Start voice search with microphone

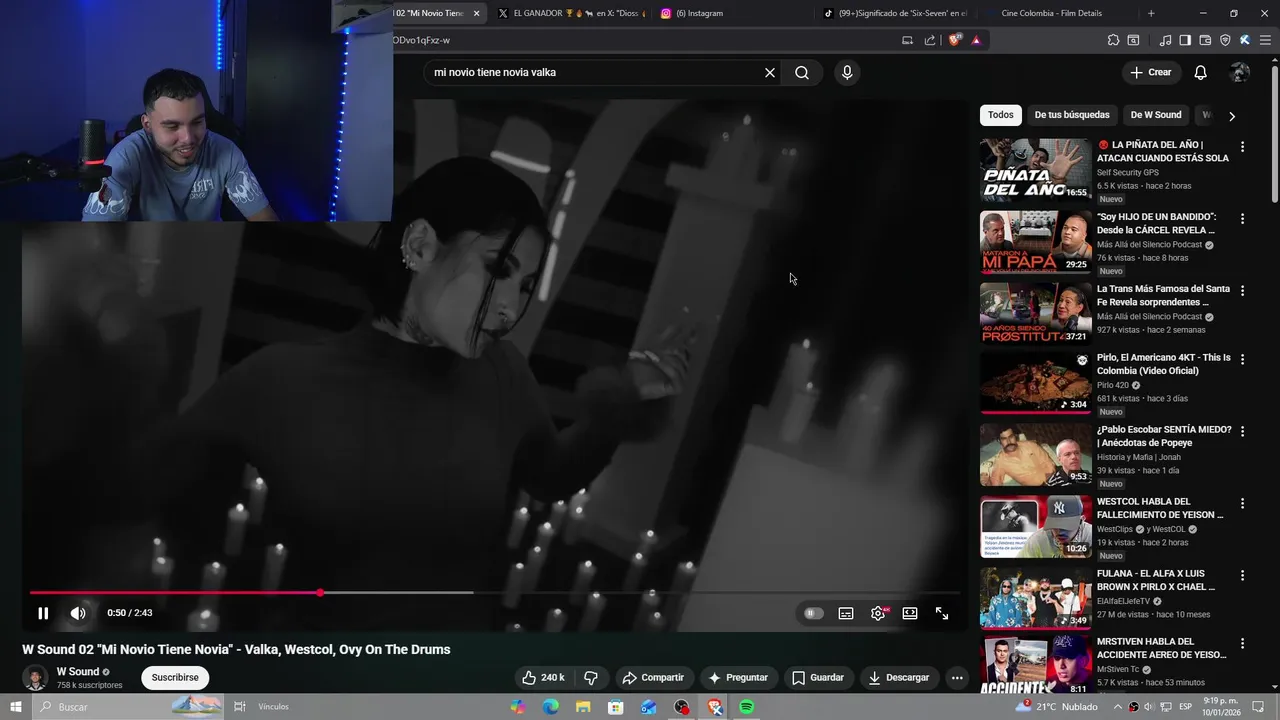pos(847,72)
